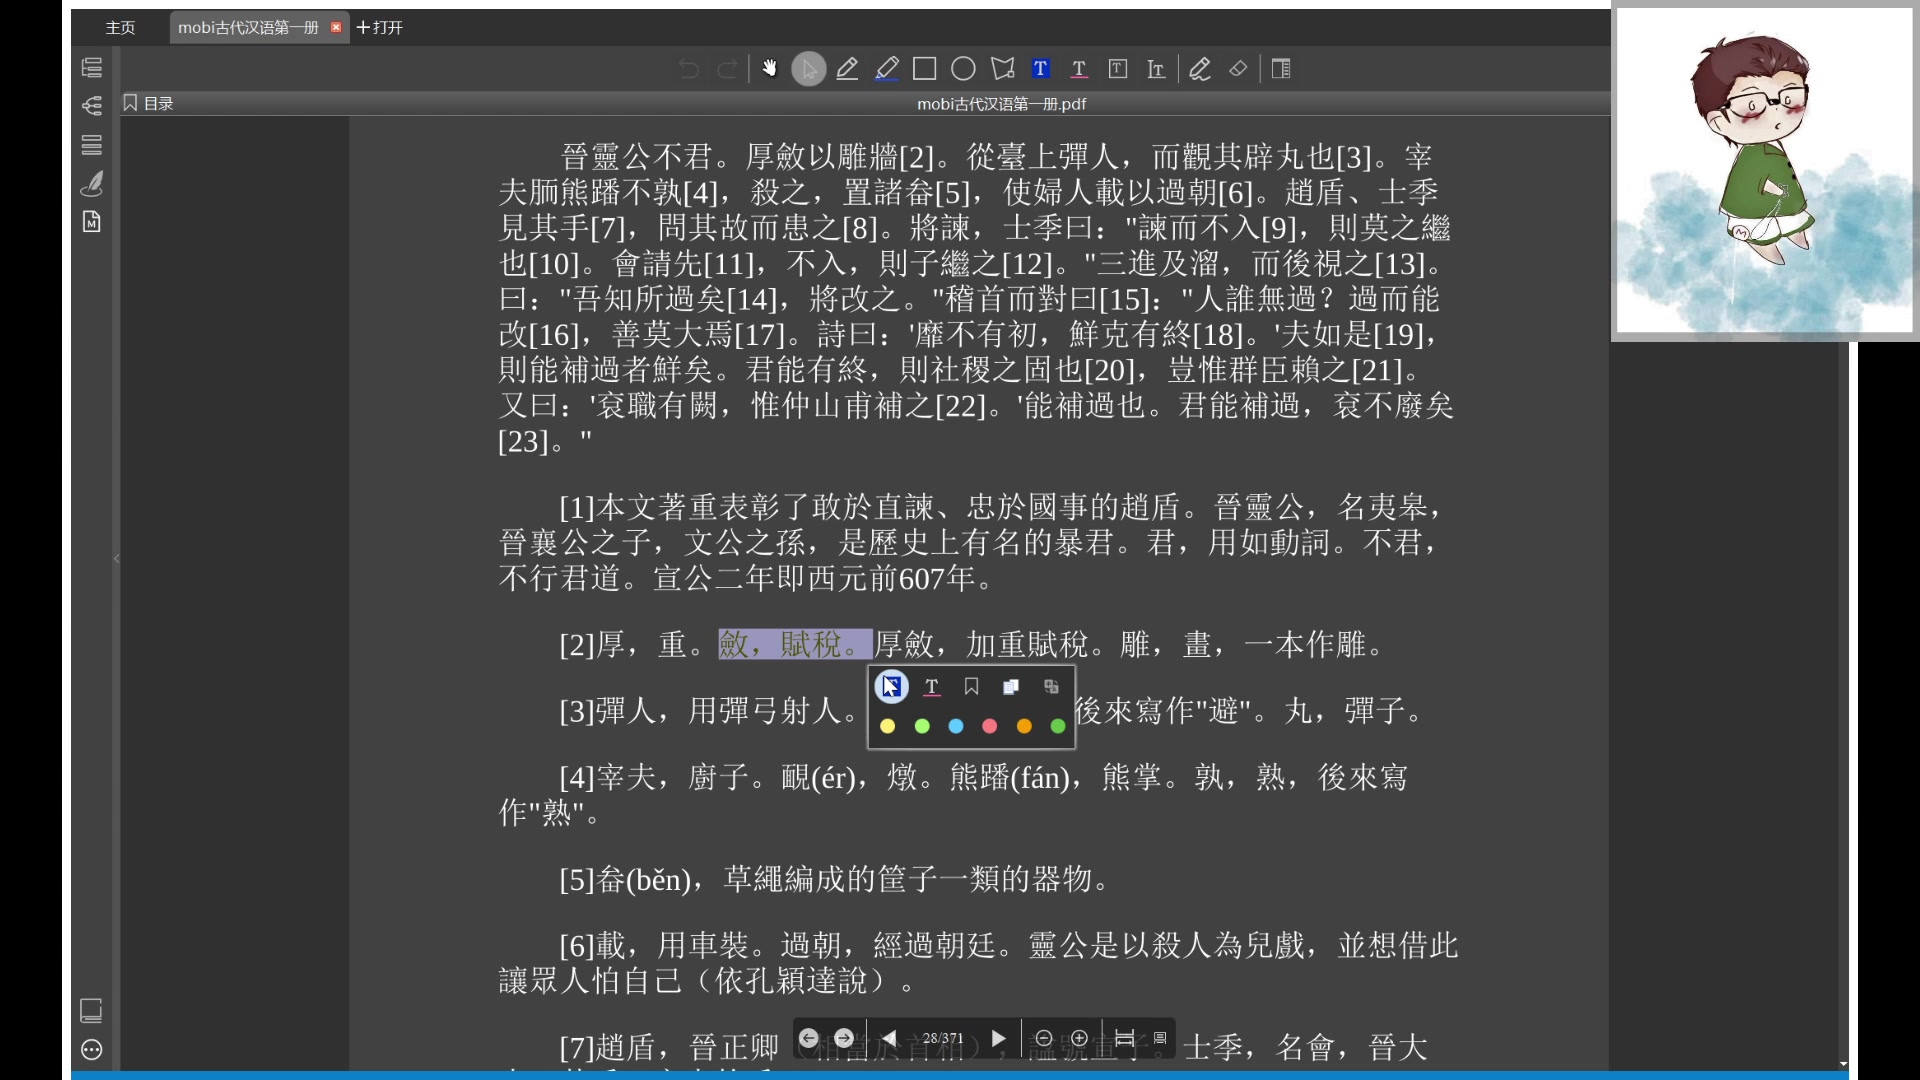Open the annotations brush sidebar icon
Image resolution: width=1920 pixels, height=1080 pixels.
click(x=92, y=183)
